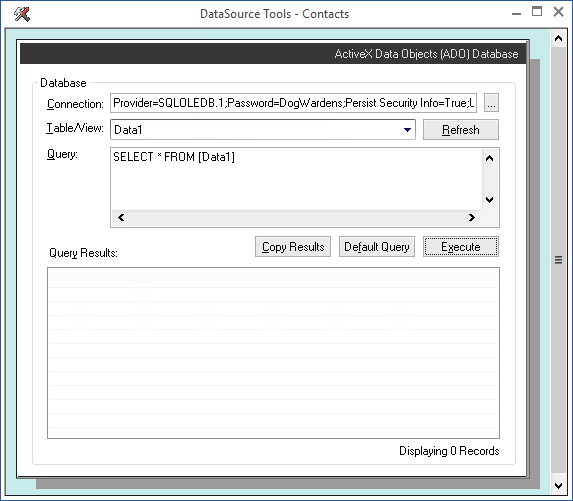
Task: Click the main window vertical scrollbar thumb
Action: point(558,260)
